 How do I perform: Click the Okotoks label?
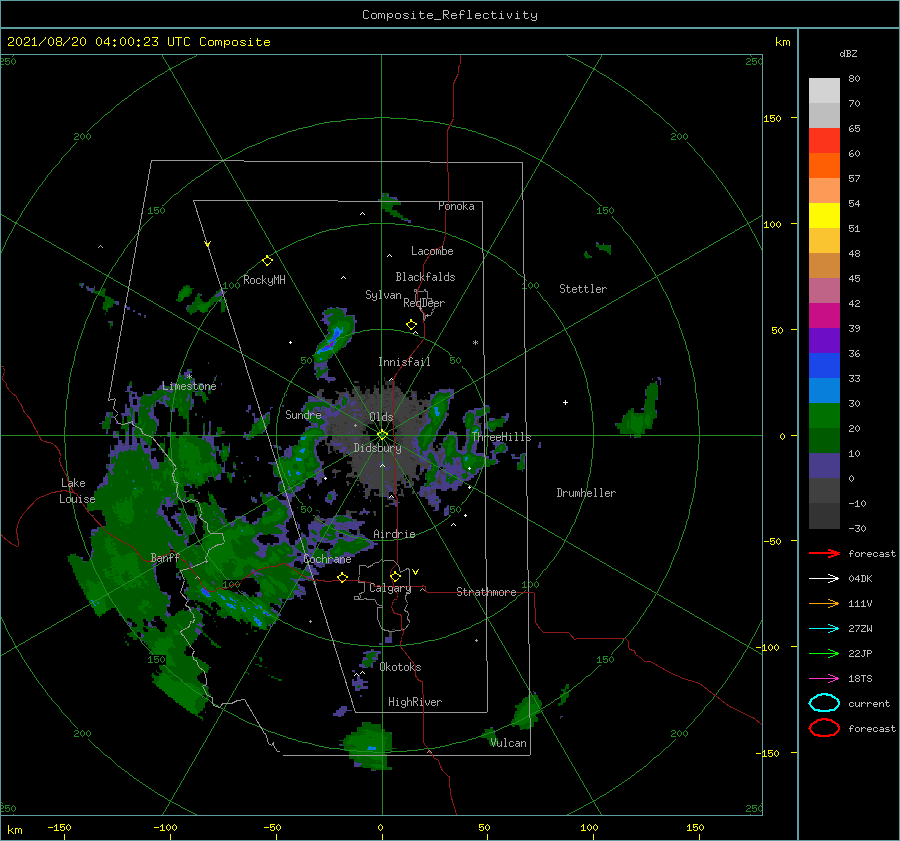tap(401, 667)
